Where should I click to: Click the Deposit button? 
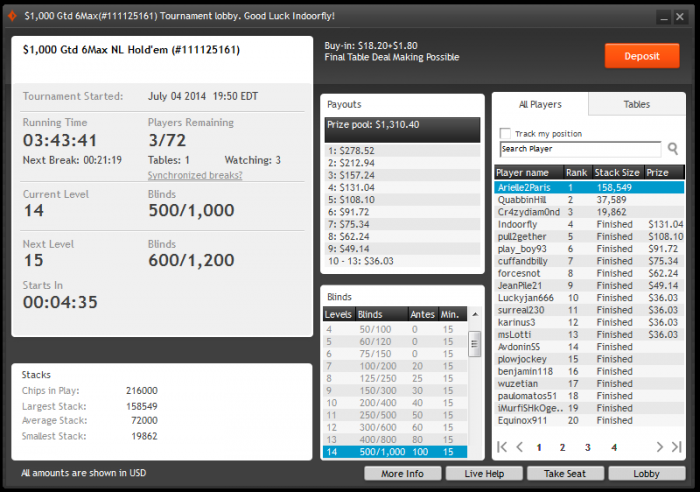coord(642,56)
